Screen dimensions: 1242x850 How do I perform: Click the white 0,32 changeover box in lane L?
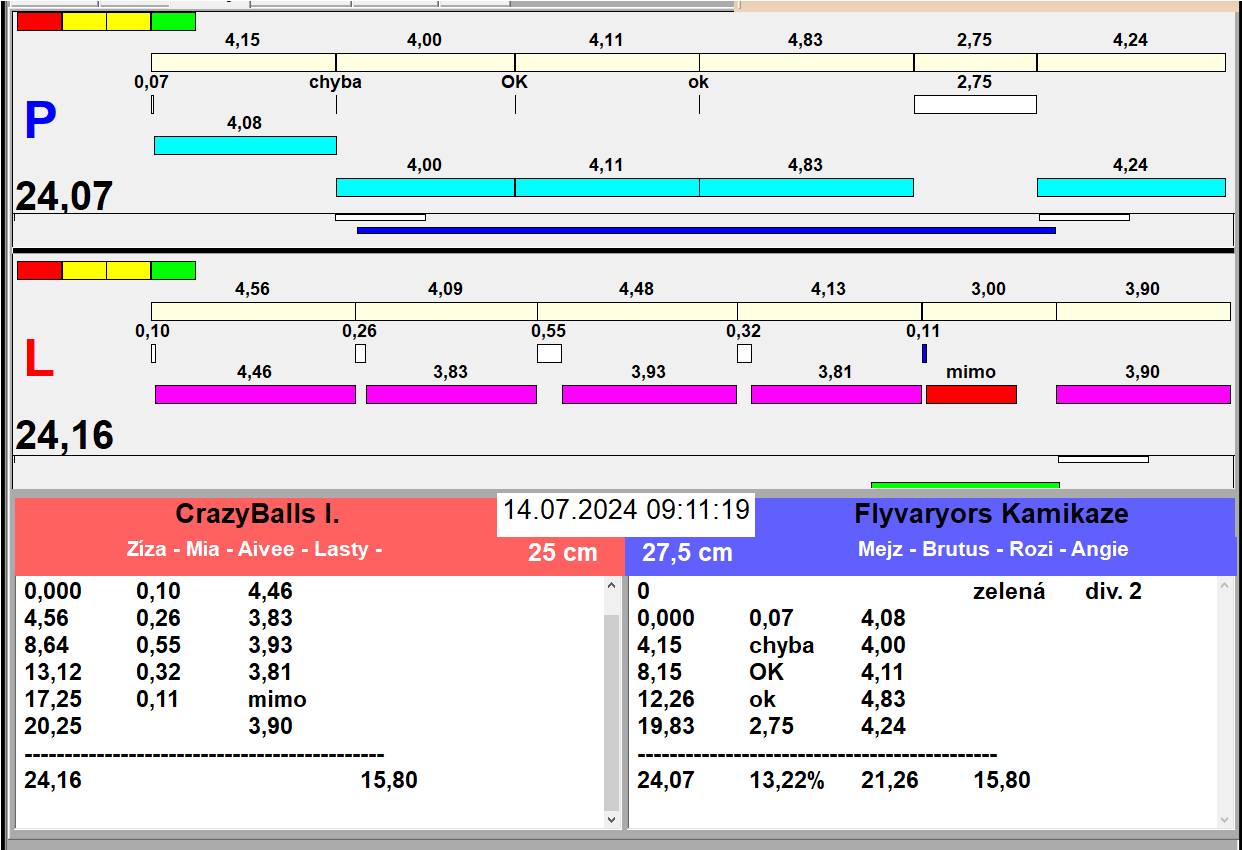click(x=744, y=353)
